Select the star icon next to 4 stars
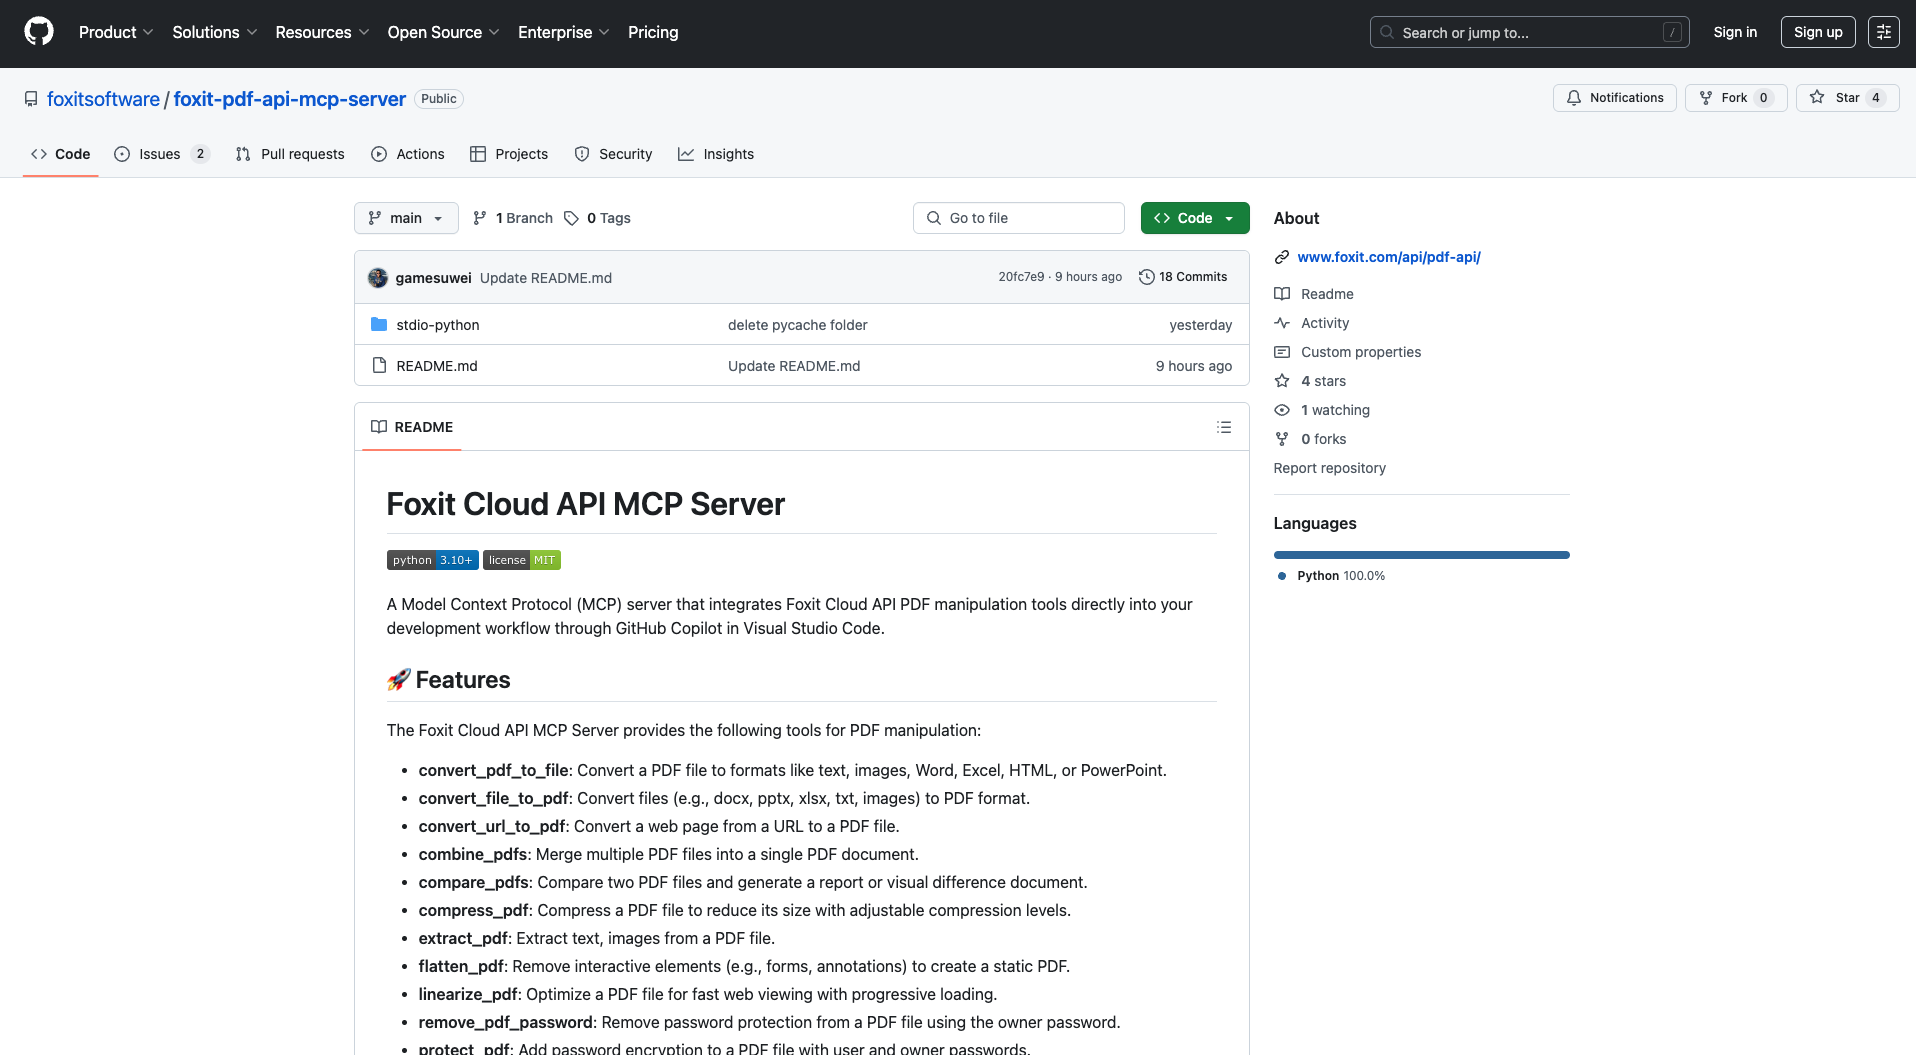 tap(1282, 381)
